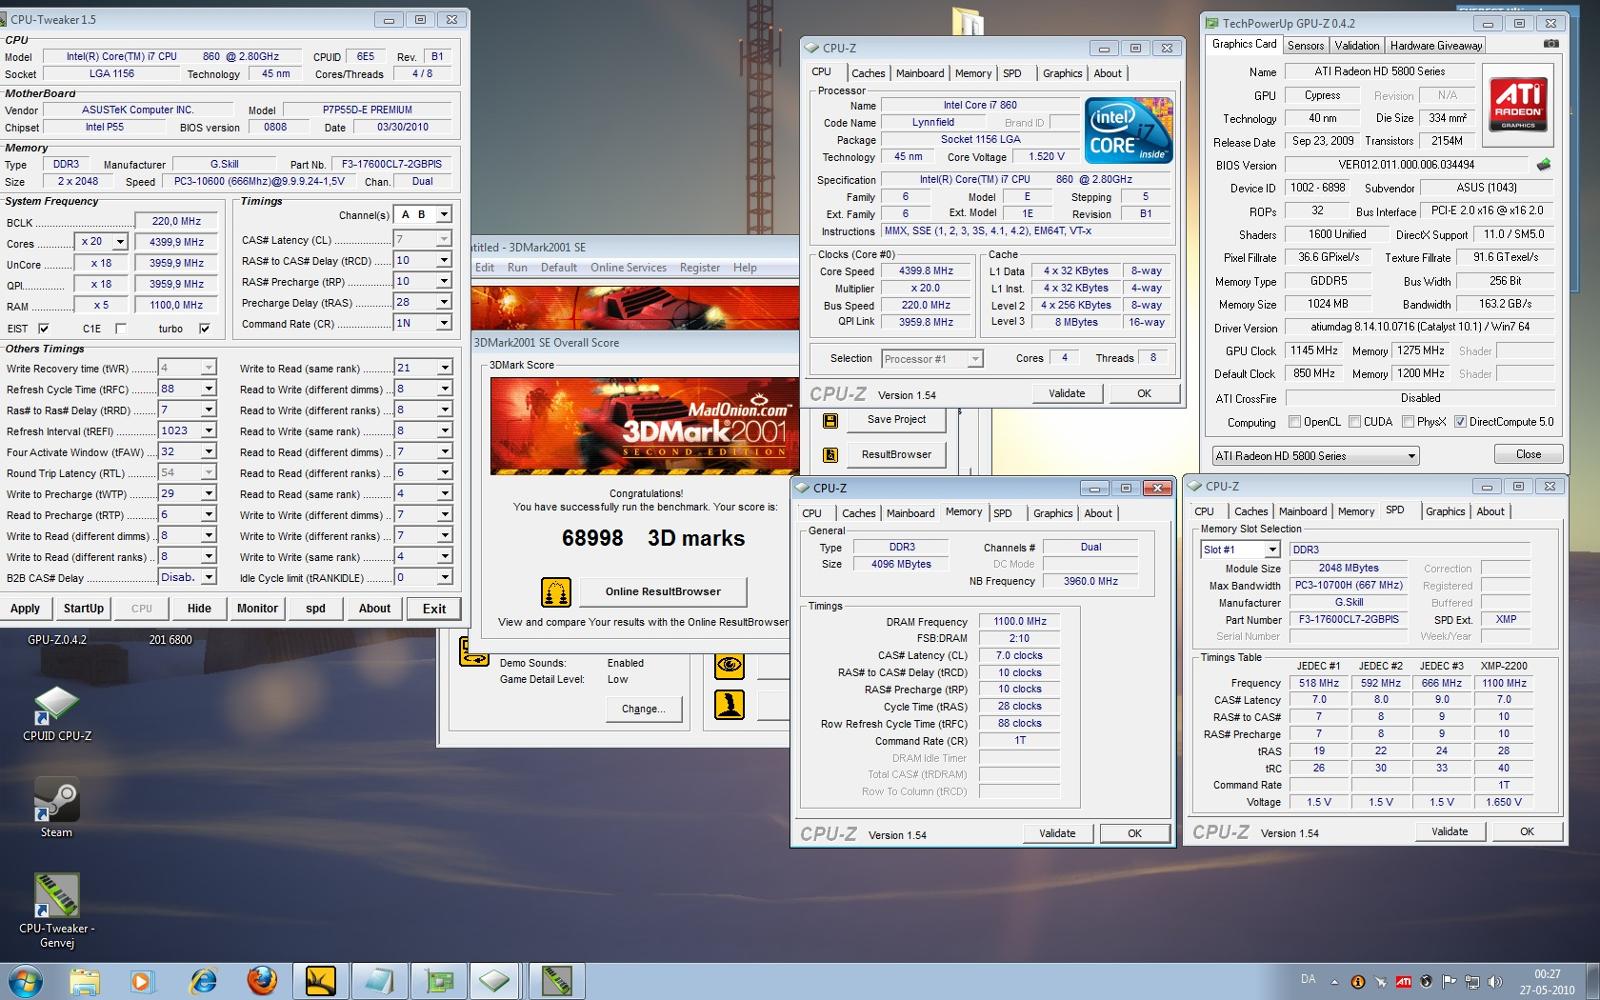Open the CPUID CPU-Z desktop shortcut
Image resolution: width=1600 pixels, height=1000 pixels.
tap(57, 714)
